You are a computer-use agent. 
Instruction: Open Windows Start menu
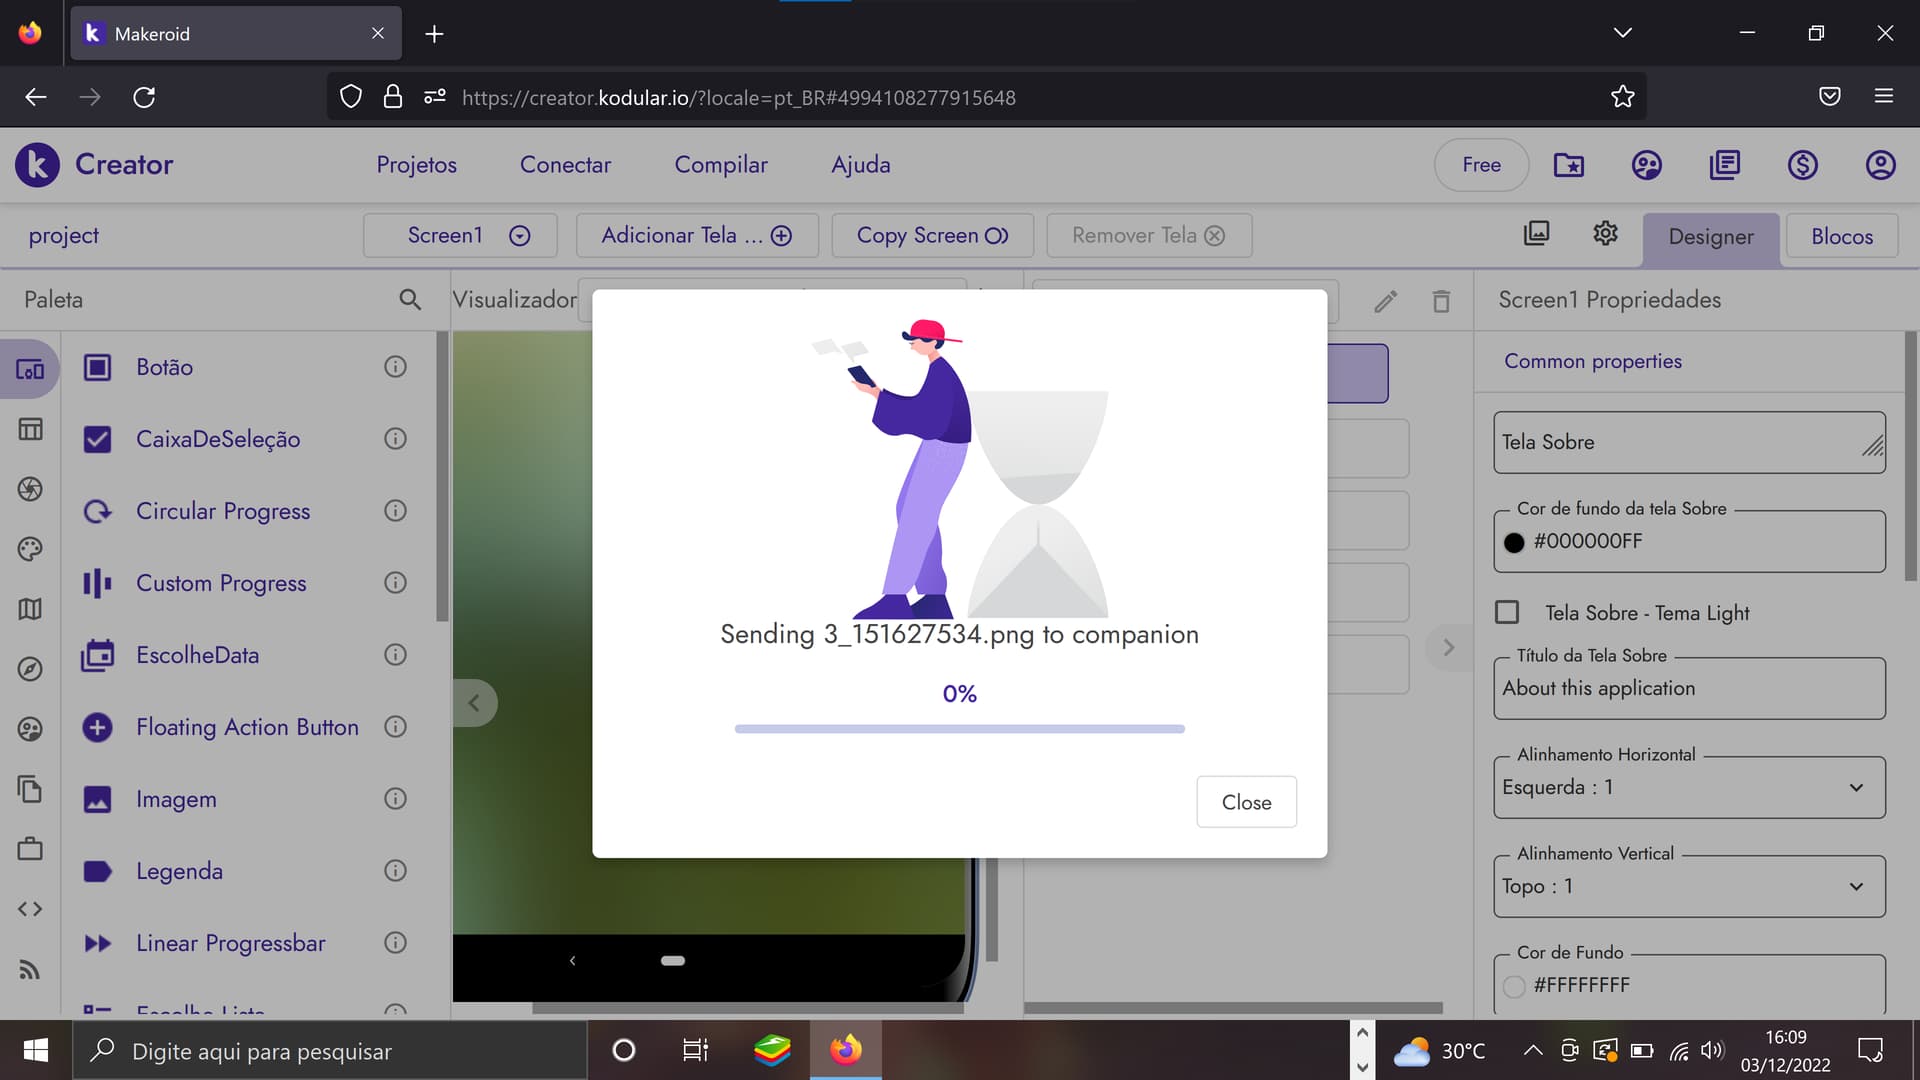click(36, 1050)
